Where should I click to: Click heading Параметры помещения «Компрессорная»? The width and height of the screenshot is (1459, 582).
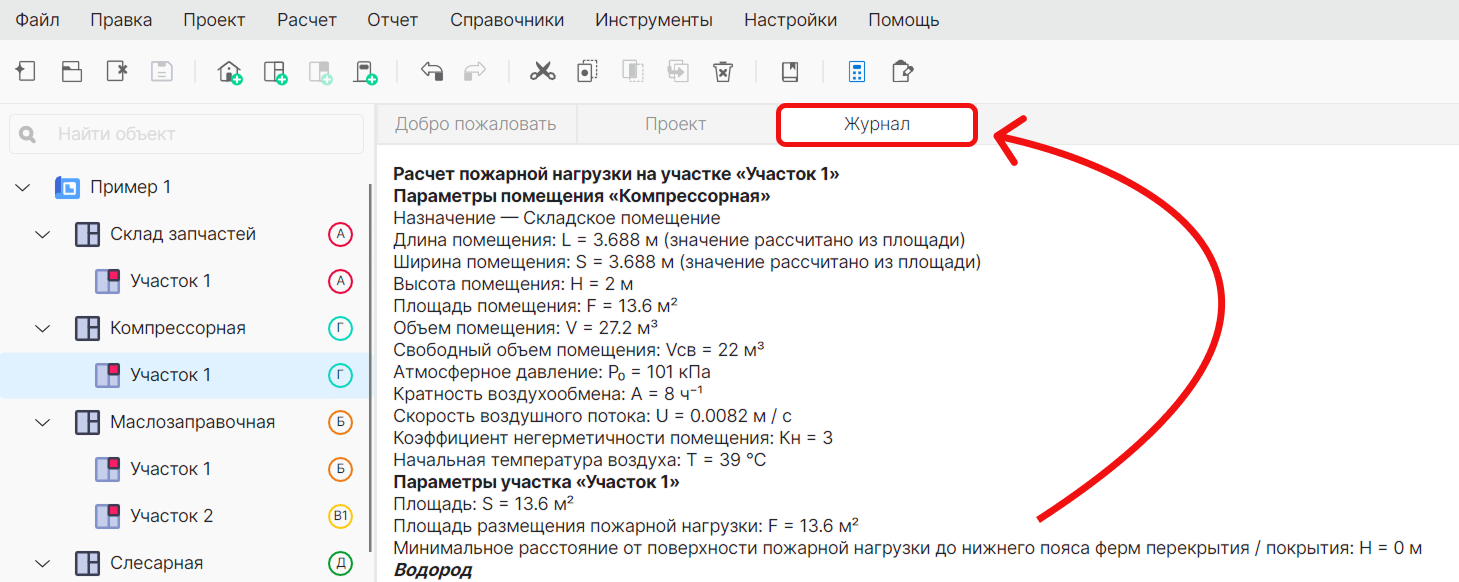[582, 196]
